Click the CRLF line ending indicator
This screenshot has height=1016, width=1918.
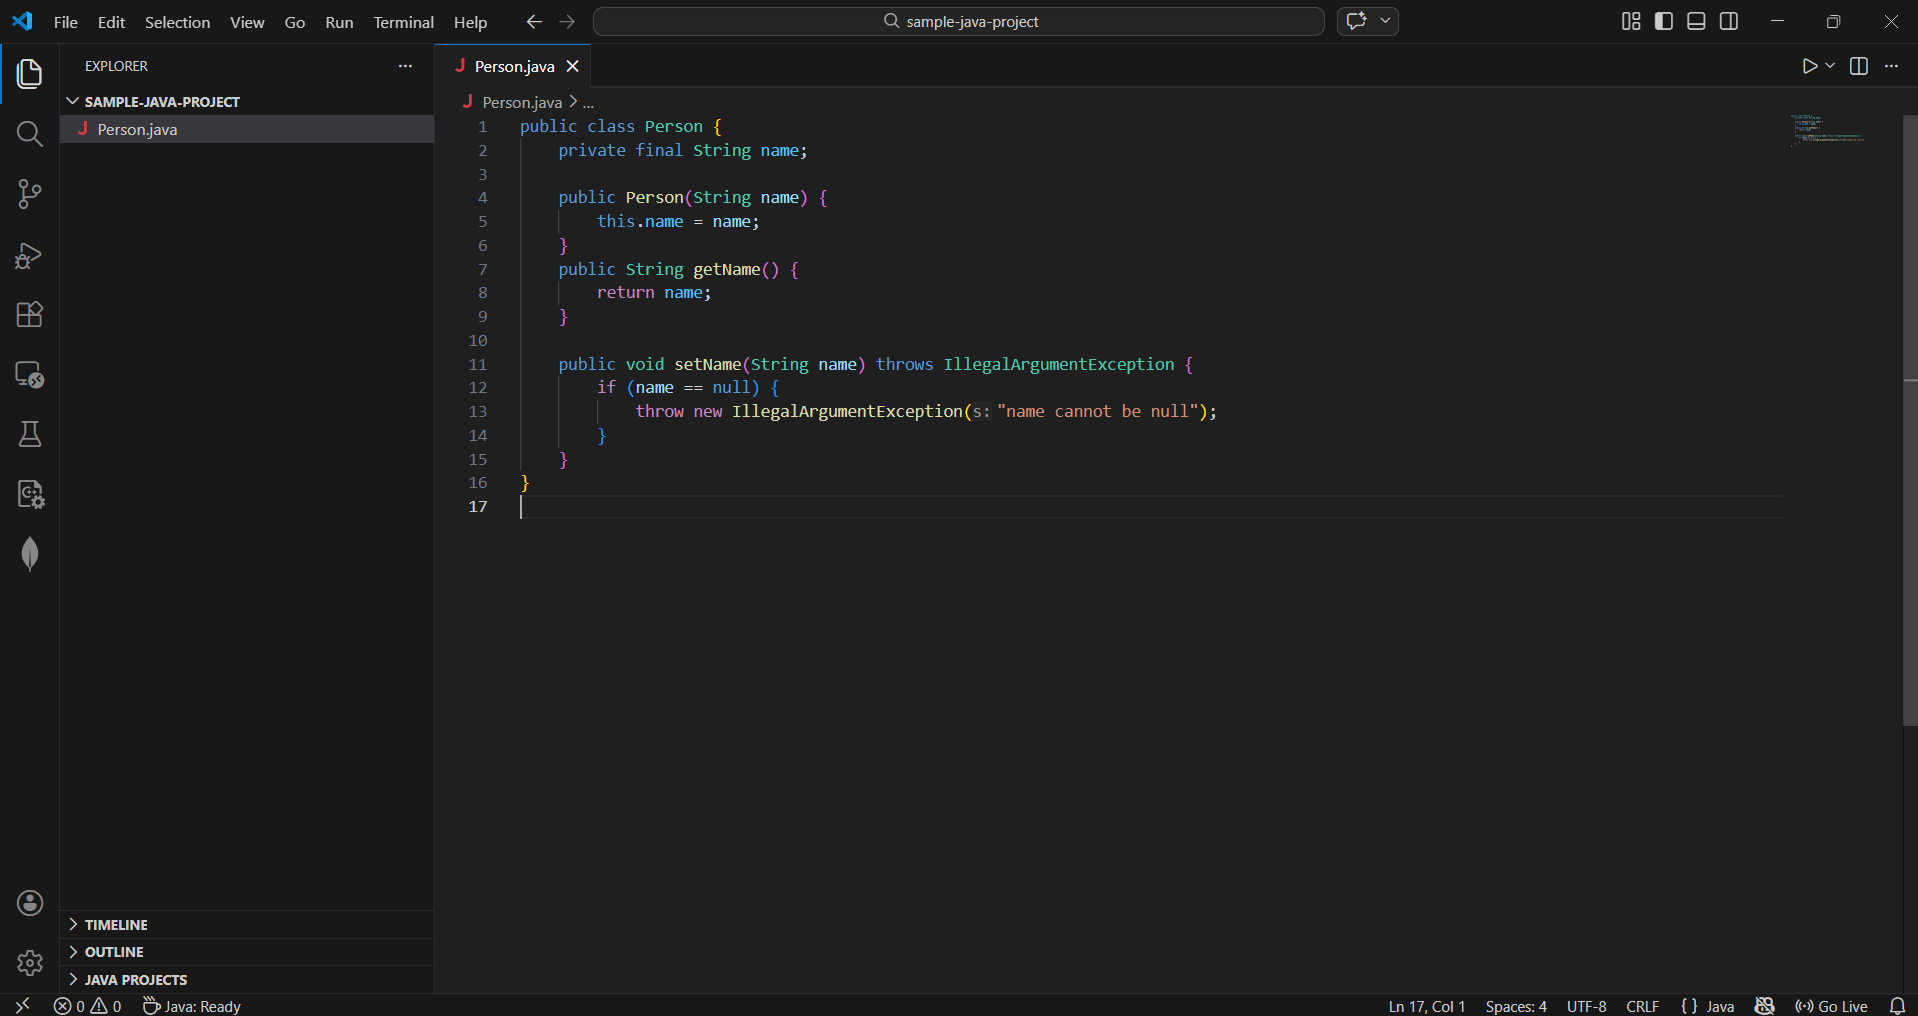(1642, 1006)
